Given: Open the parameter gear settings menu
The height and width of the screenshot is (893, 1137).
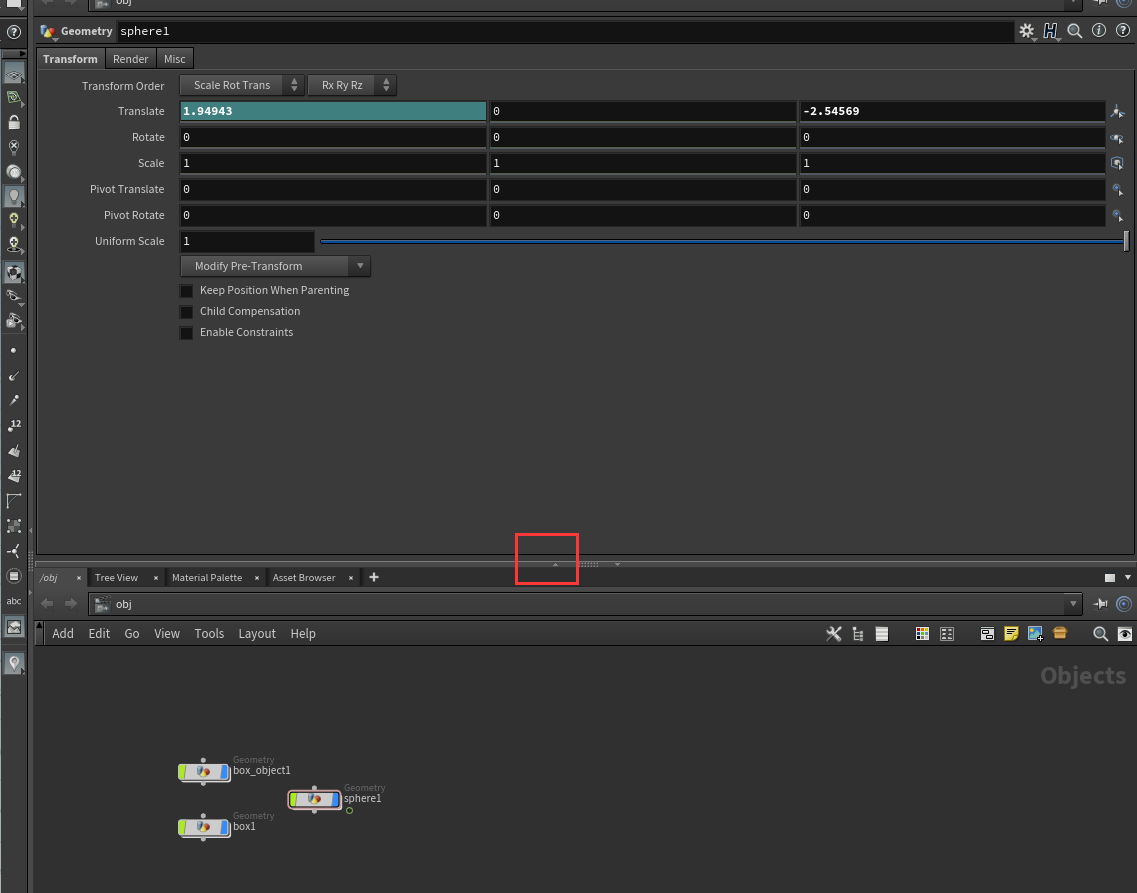Looking at the screenshot, I should tap(1026, 30).
